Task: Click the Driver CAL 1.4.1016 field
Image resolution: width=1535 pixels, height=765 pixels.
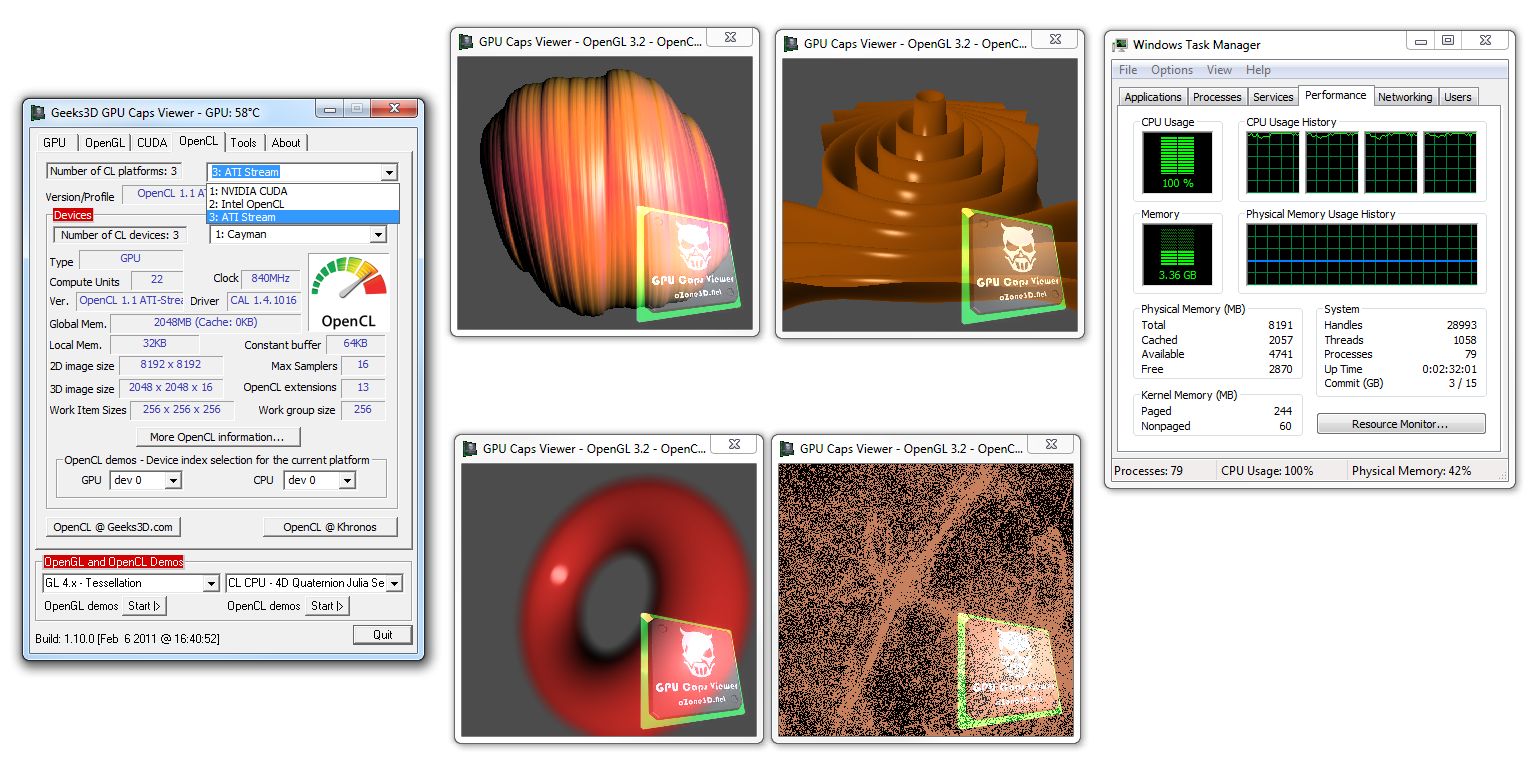Action: click(x=262, y=300)
